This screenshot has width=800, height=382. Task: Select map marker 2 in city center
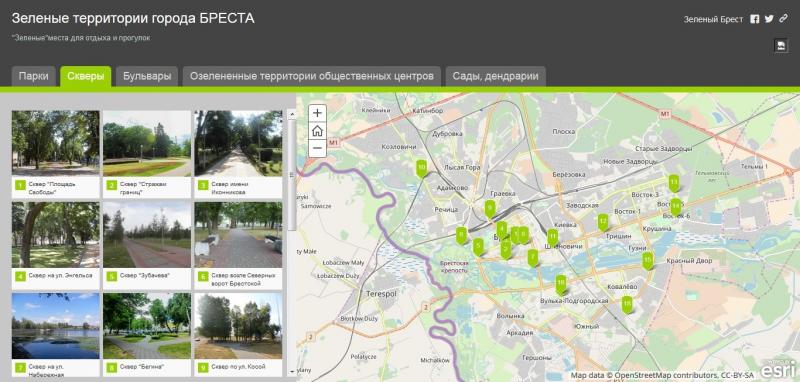click(x=506, y=249)
